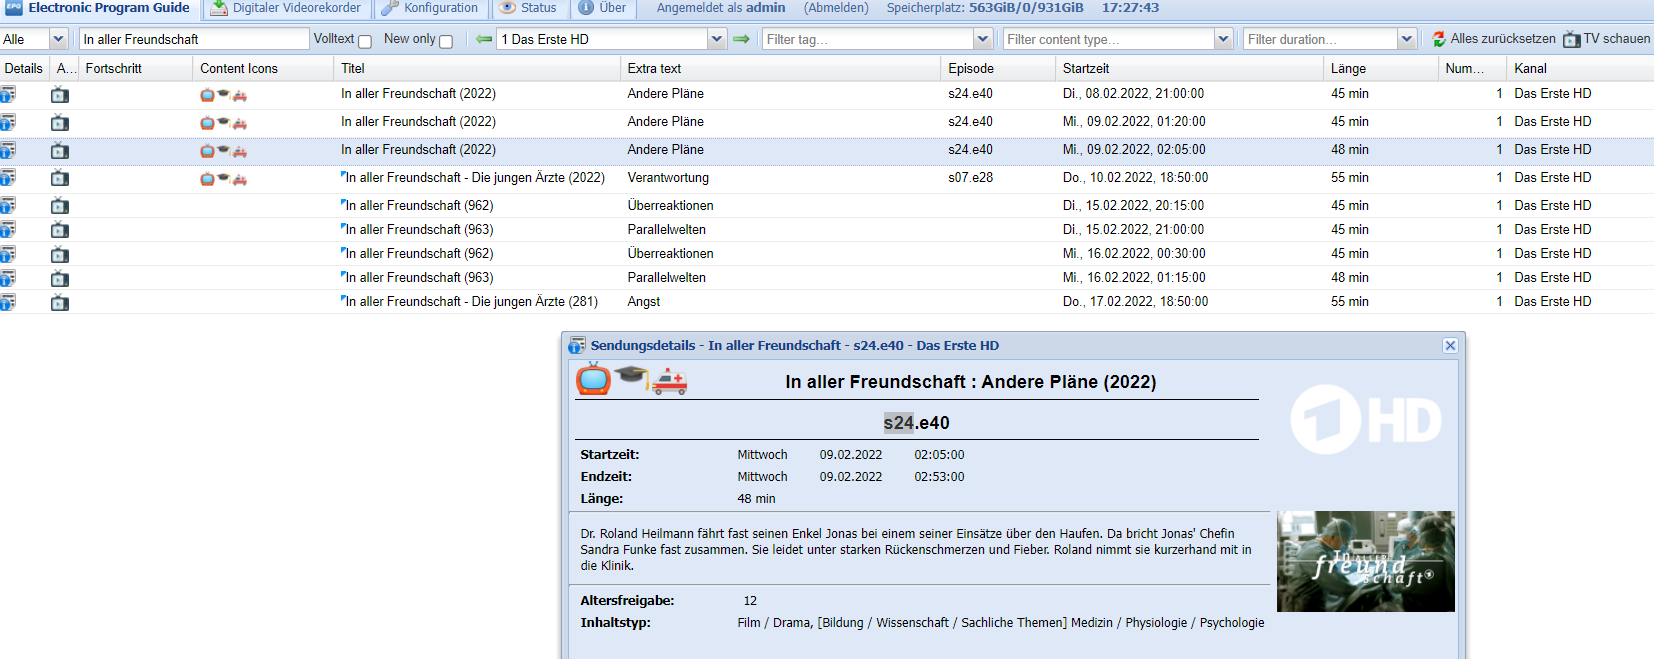Open details icon for the 16.02.2022 01:15:00 broadcast
Image resolution: width=1654 pixels, height=659 pixels.
8,278
